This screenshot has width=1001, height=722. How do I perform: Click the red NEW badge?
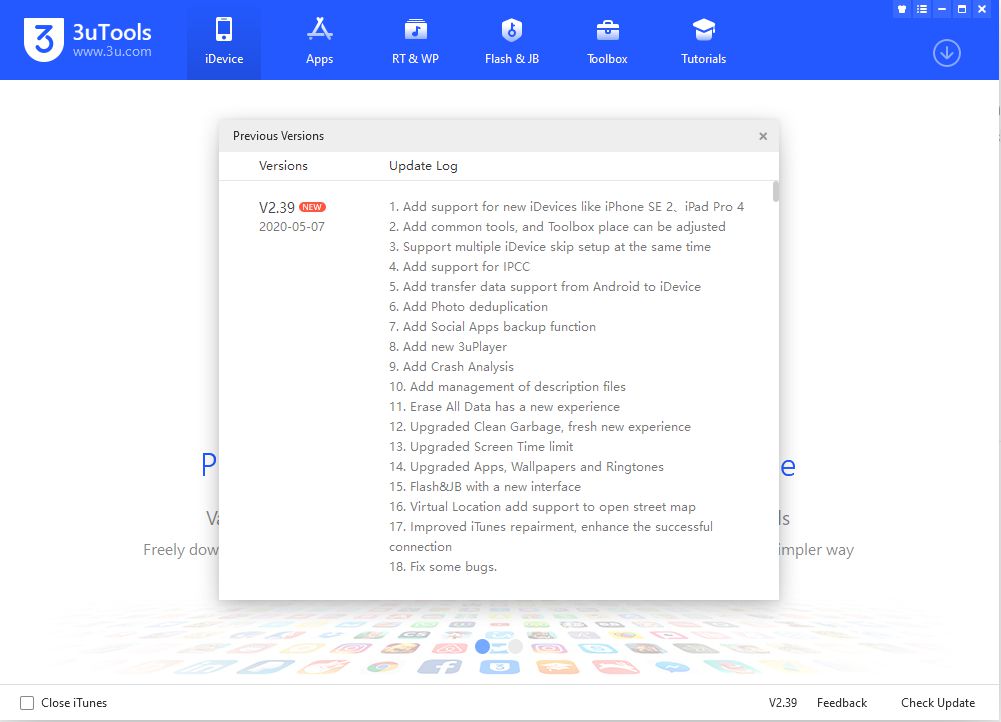312,207
